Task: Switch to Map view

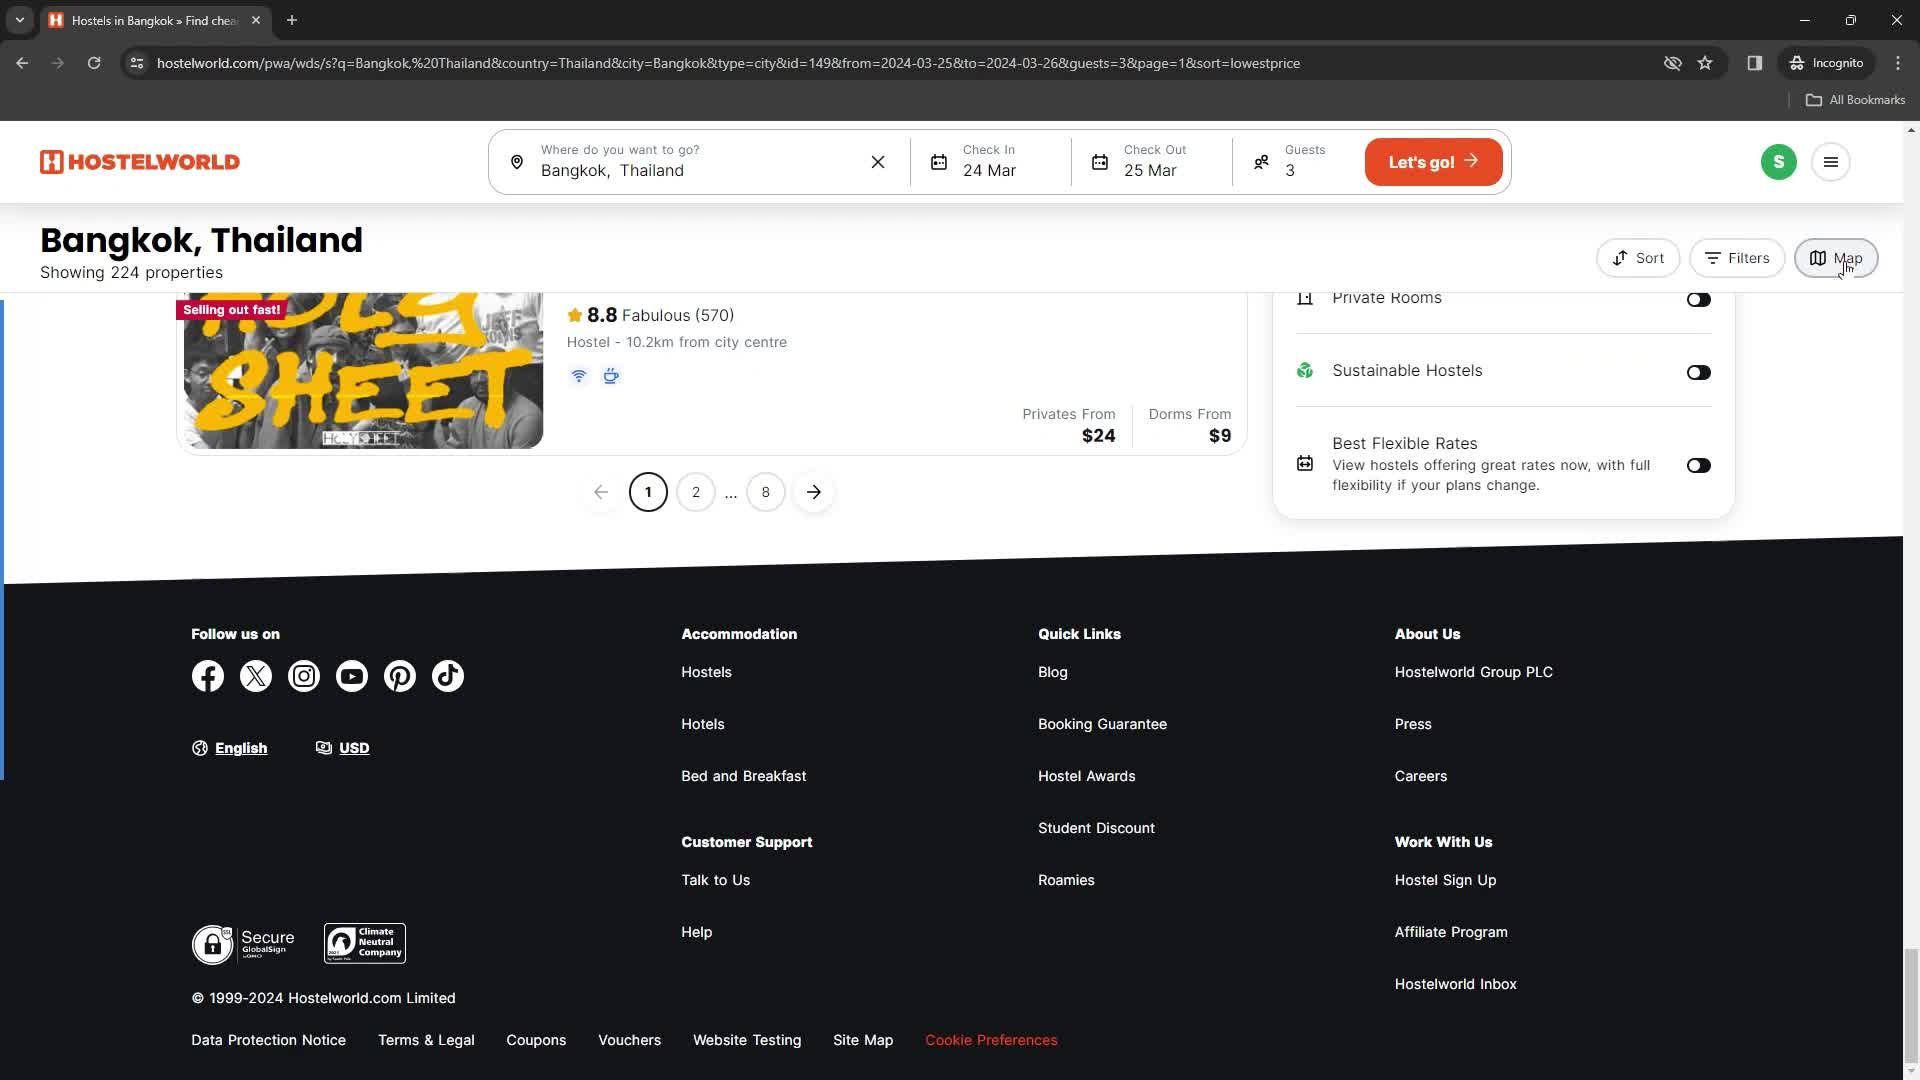Action: coord(1836,258)
